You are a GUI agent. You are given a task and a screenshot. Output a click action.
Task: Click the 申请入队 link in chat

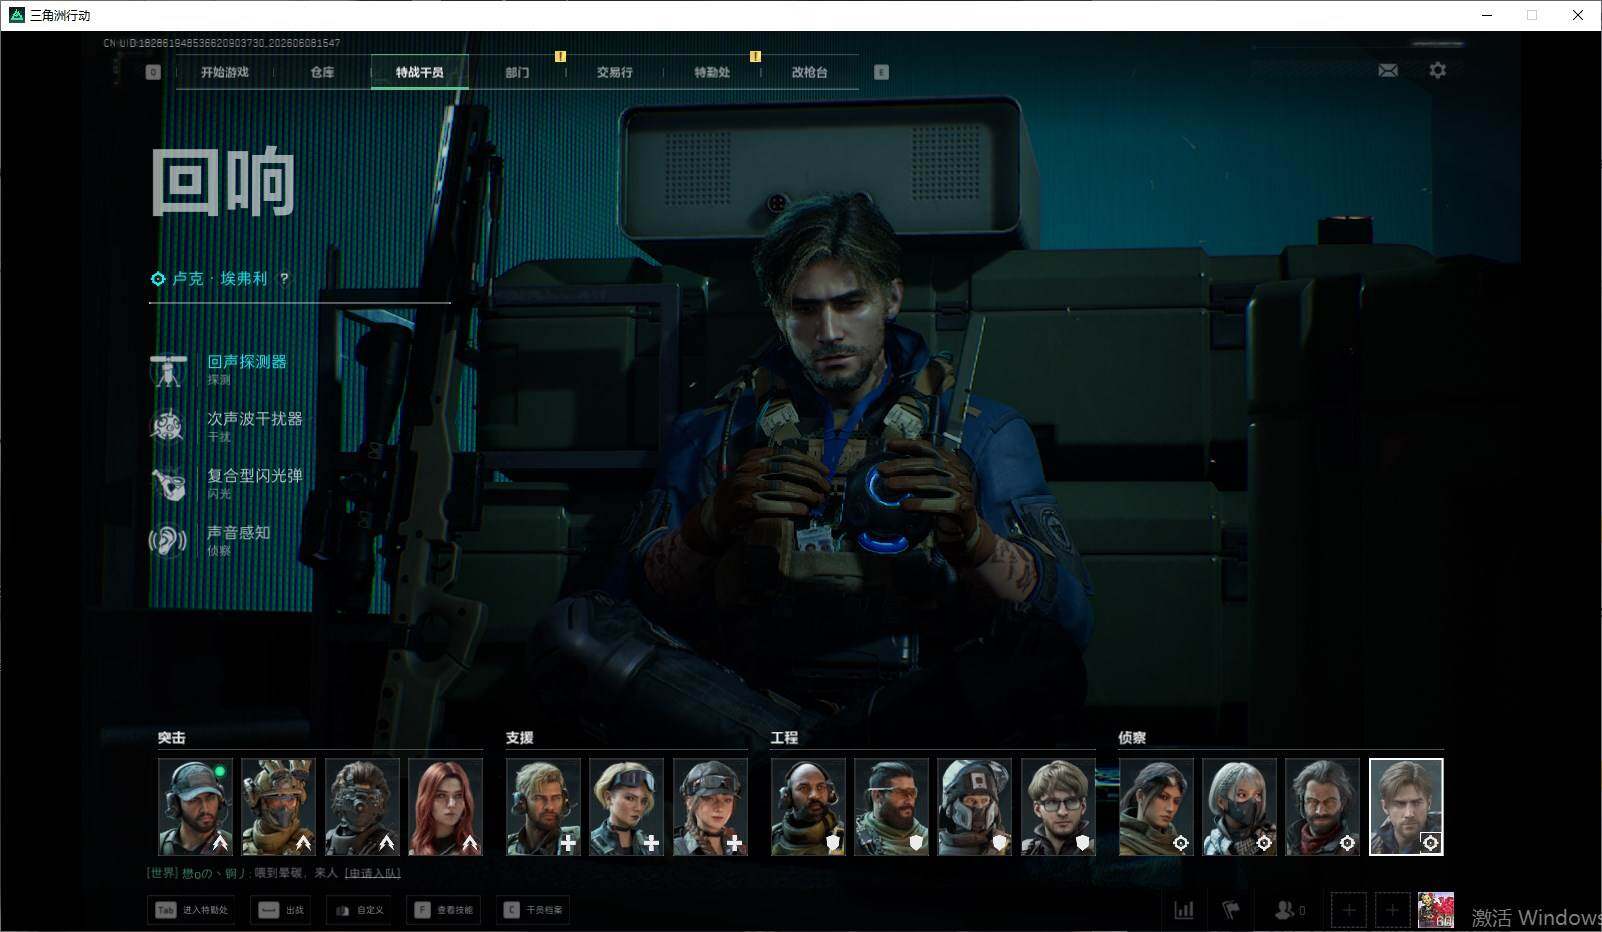(372, 873)
